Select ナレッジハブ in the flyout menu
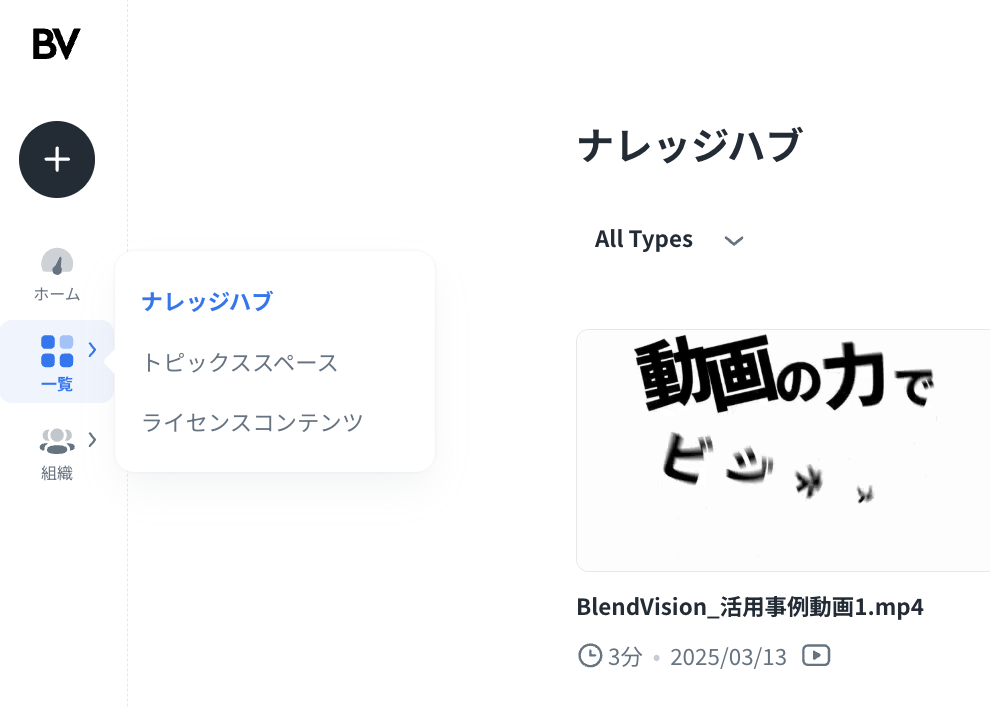This screenshot has width=990, height=707. [207, 301]
